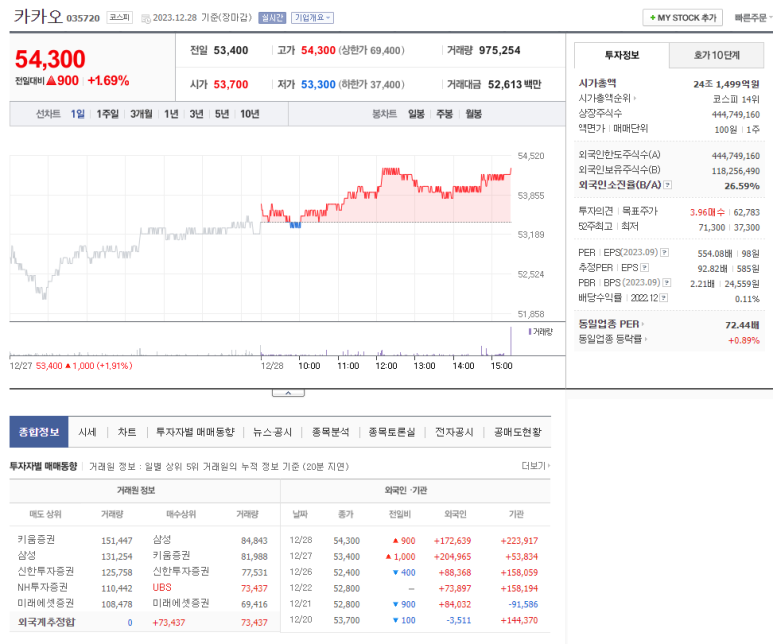This screenshot has height=644, width=773.
Task: Click help icon beside PBR BPS(2023.09)
Action: (x=667, y=283)
